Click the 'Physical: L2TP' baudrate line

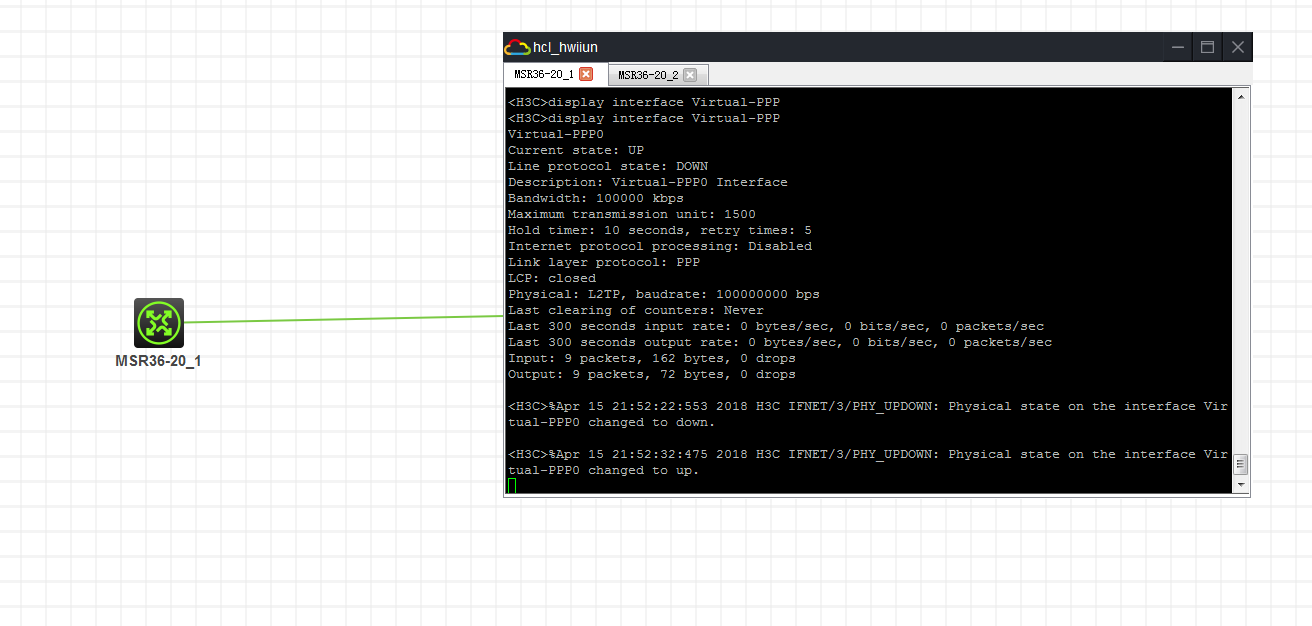click(664, 294)
